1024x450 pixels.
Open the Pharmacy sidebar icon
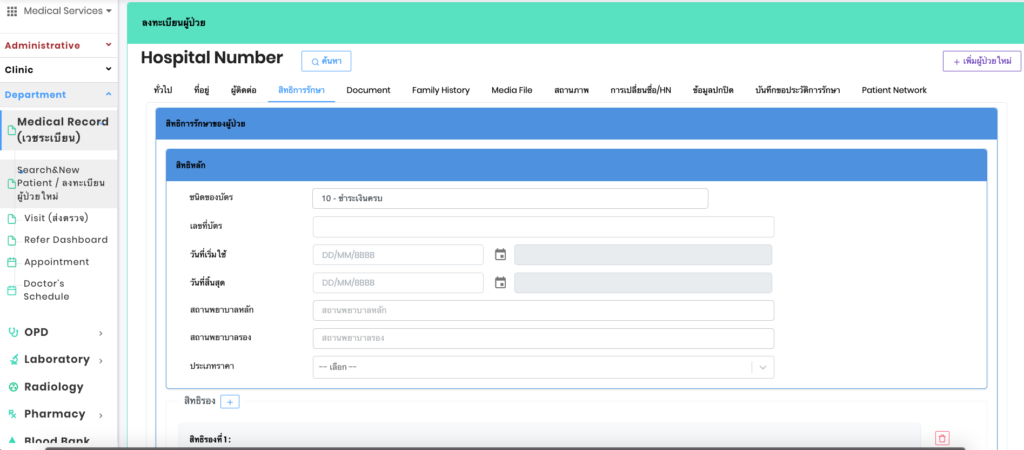tap(13, 414)
